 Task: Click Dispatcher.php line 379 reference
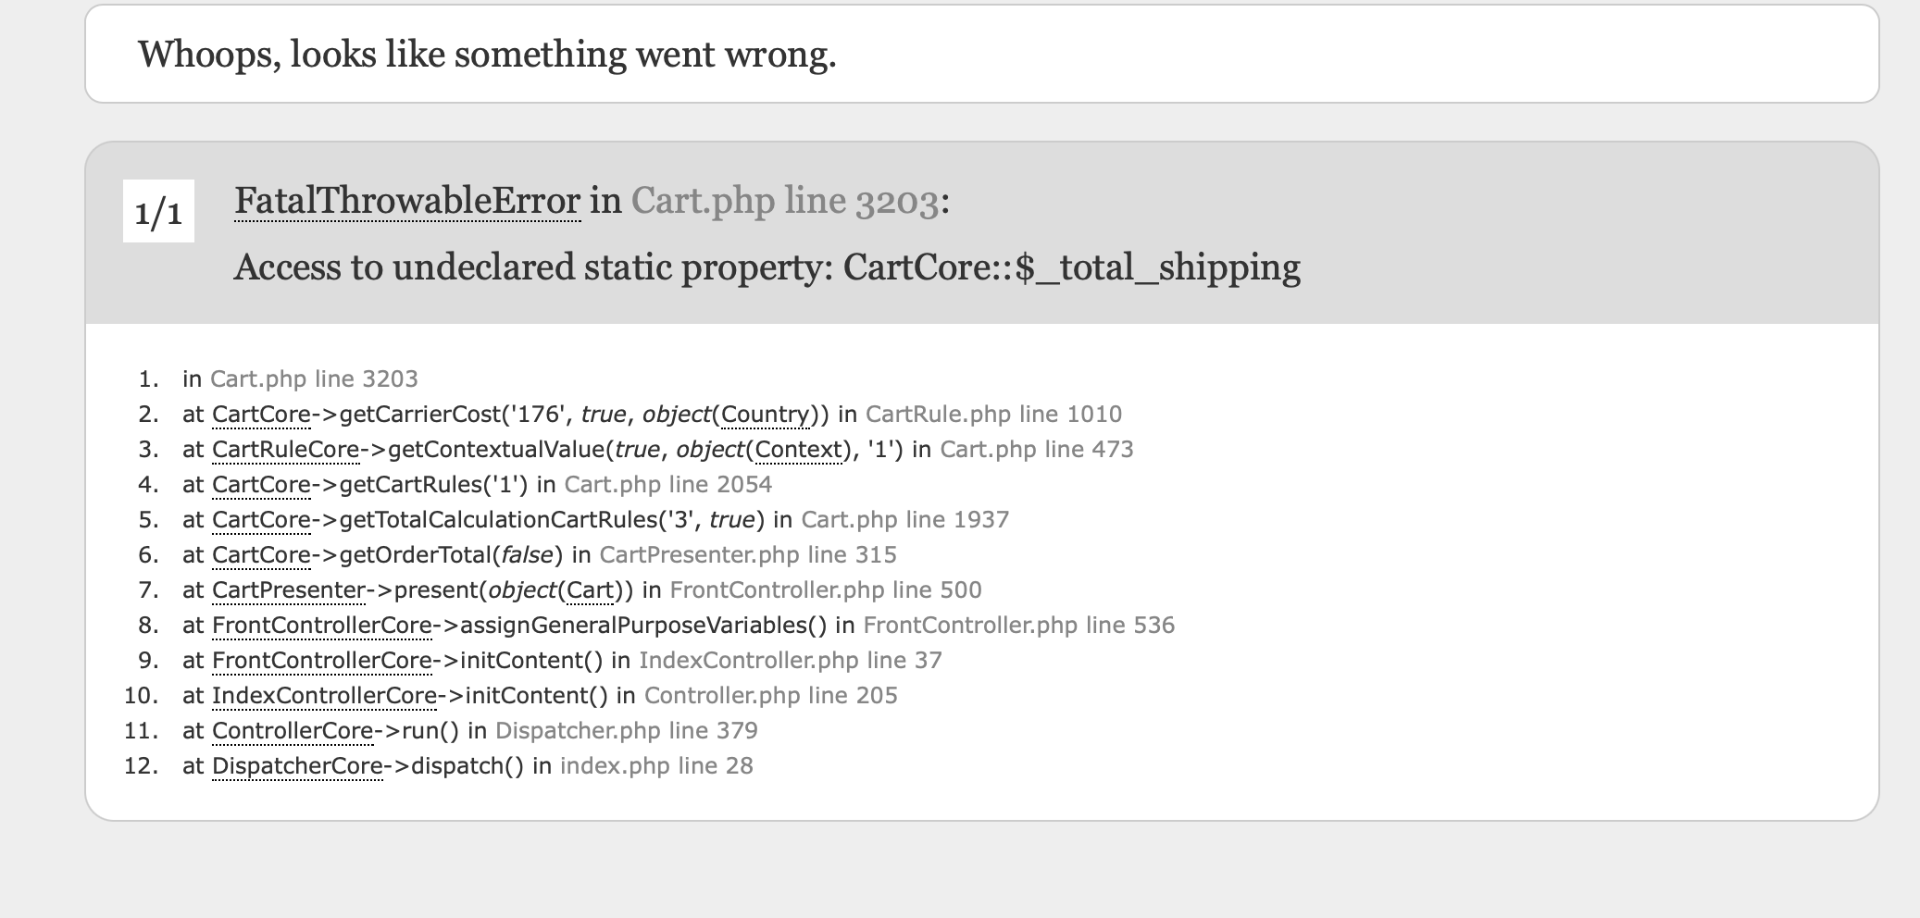(626, 731)
